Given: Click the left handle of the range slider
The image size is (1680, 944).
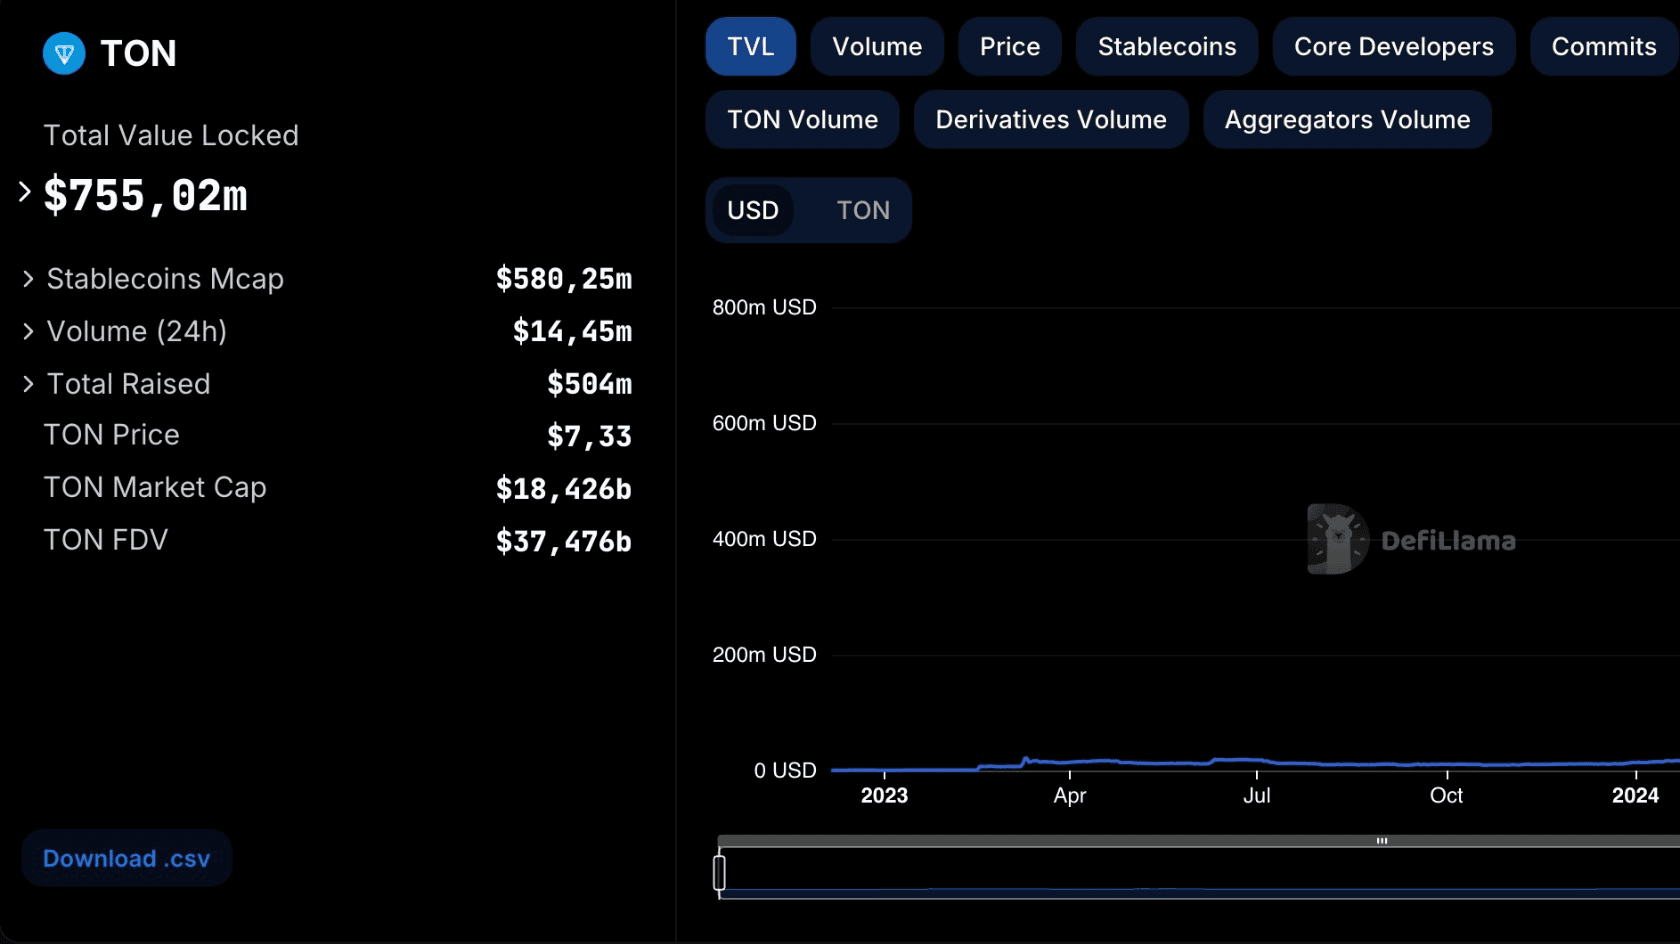Looking at the screenshot, I should [x=719, y=872].
